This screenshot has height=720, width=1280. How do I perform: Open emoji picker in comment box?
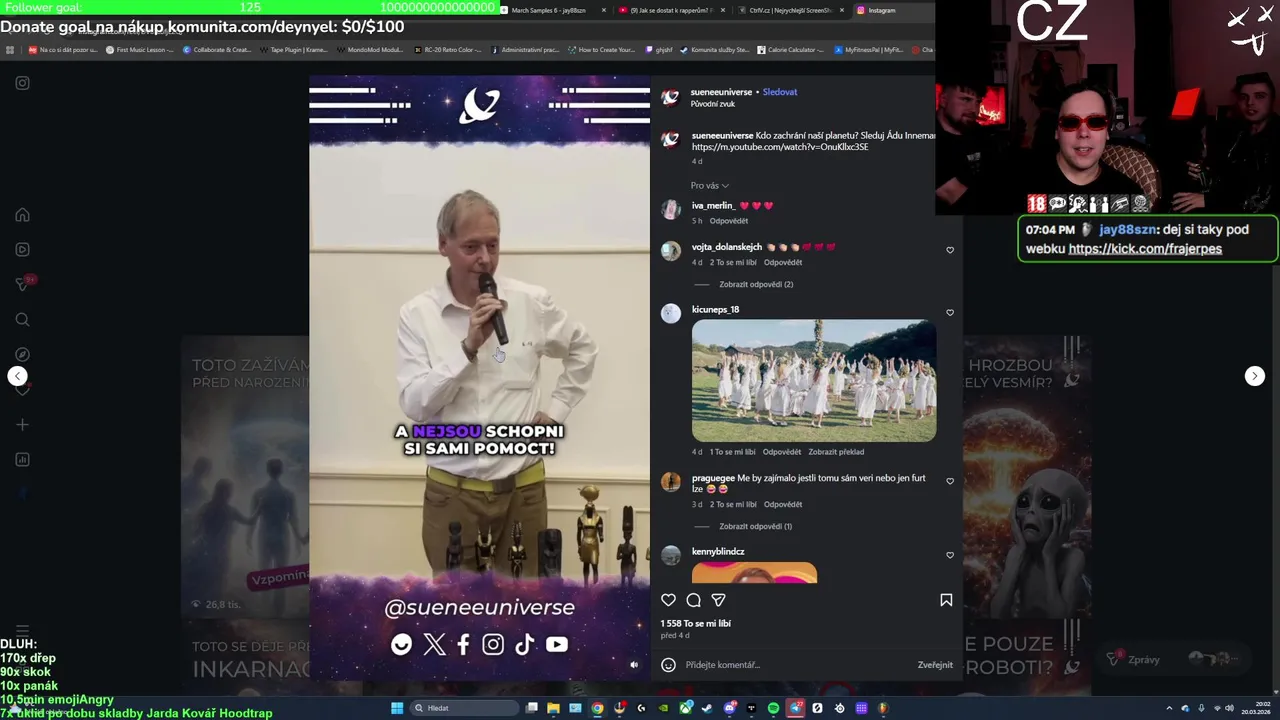(x=668, y=665)
